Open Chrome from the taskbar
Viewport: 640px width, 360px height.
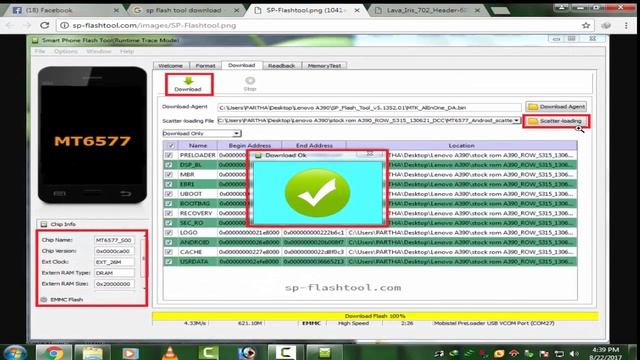(x=54, y=353)
